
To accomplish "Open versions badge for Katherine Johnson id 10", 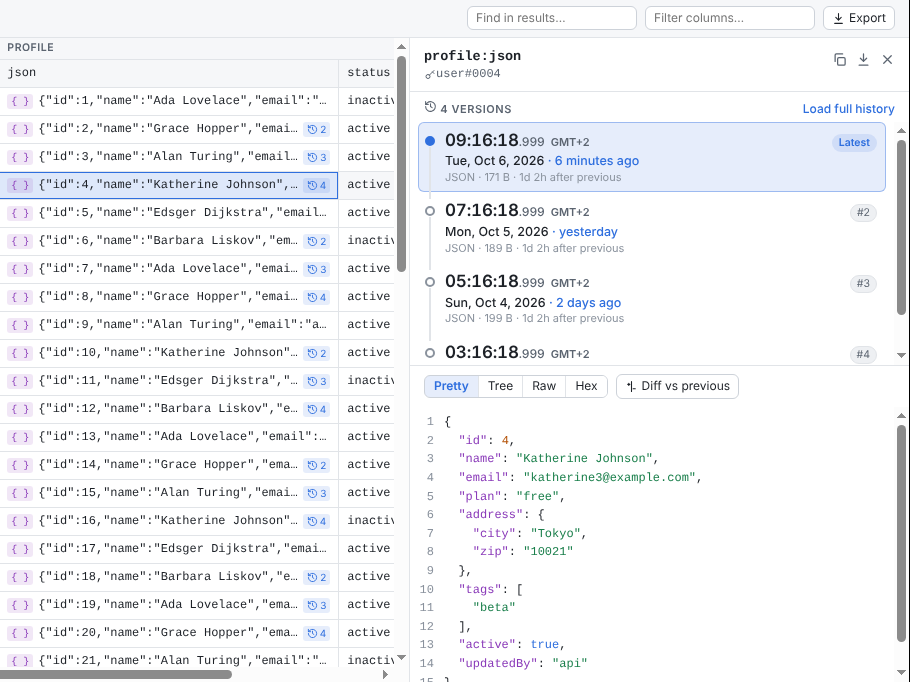I will coord(317,353).
